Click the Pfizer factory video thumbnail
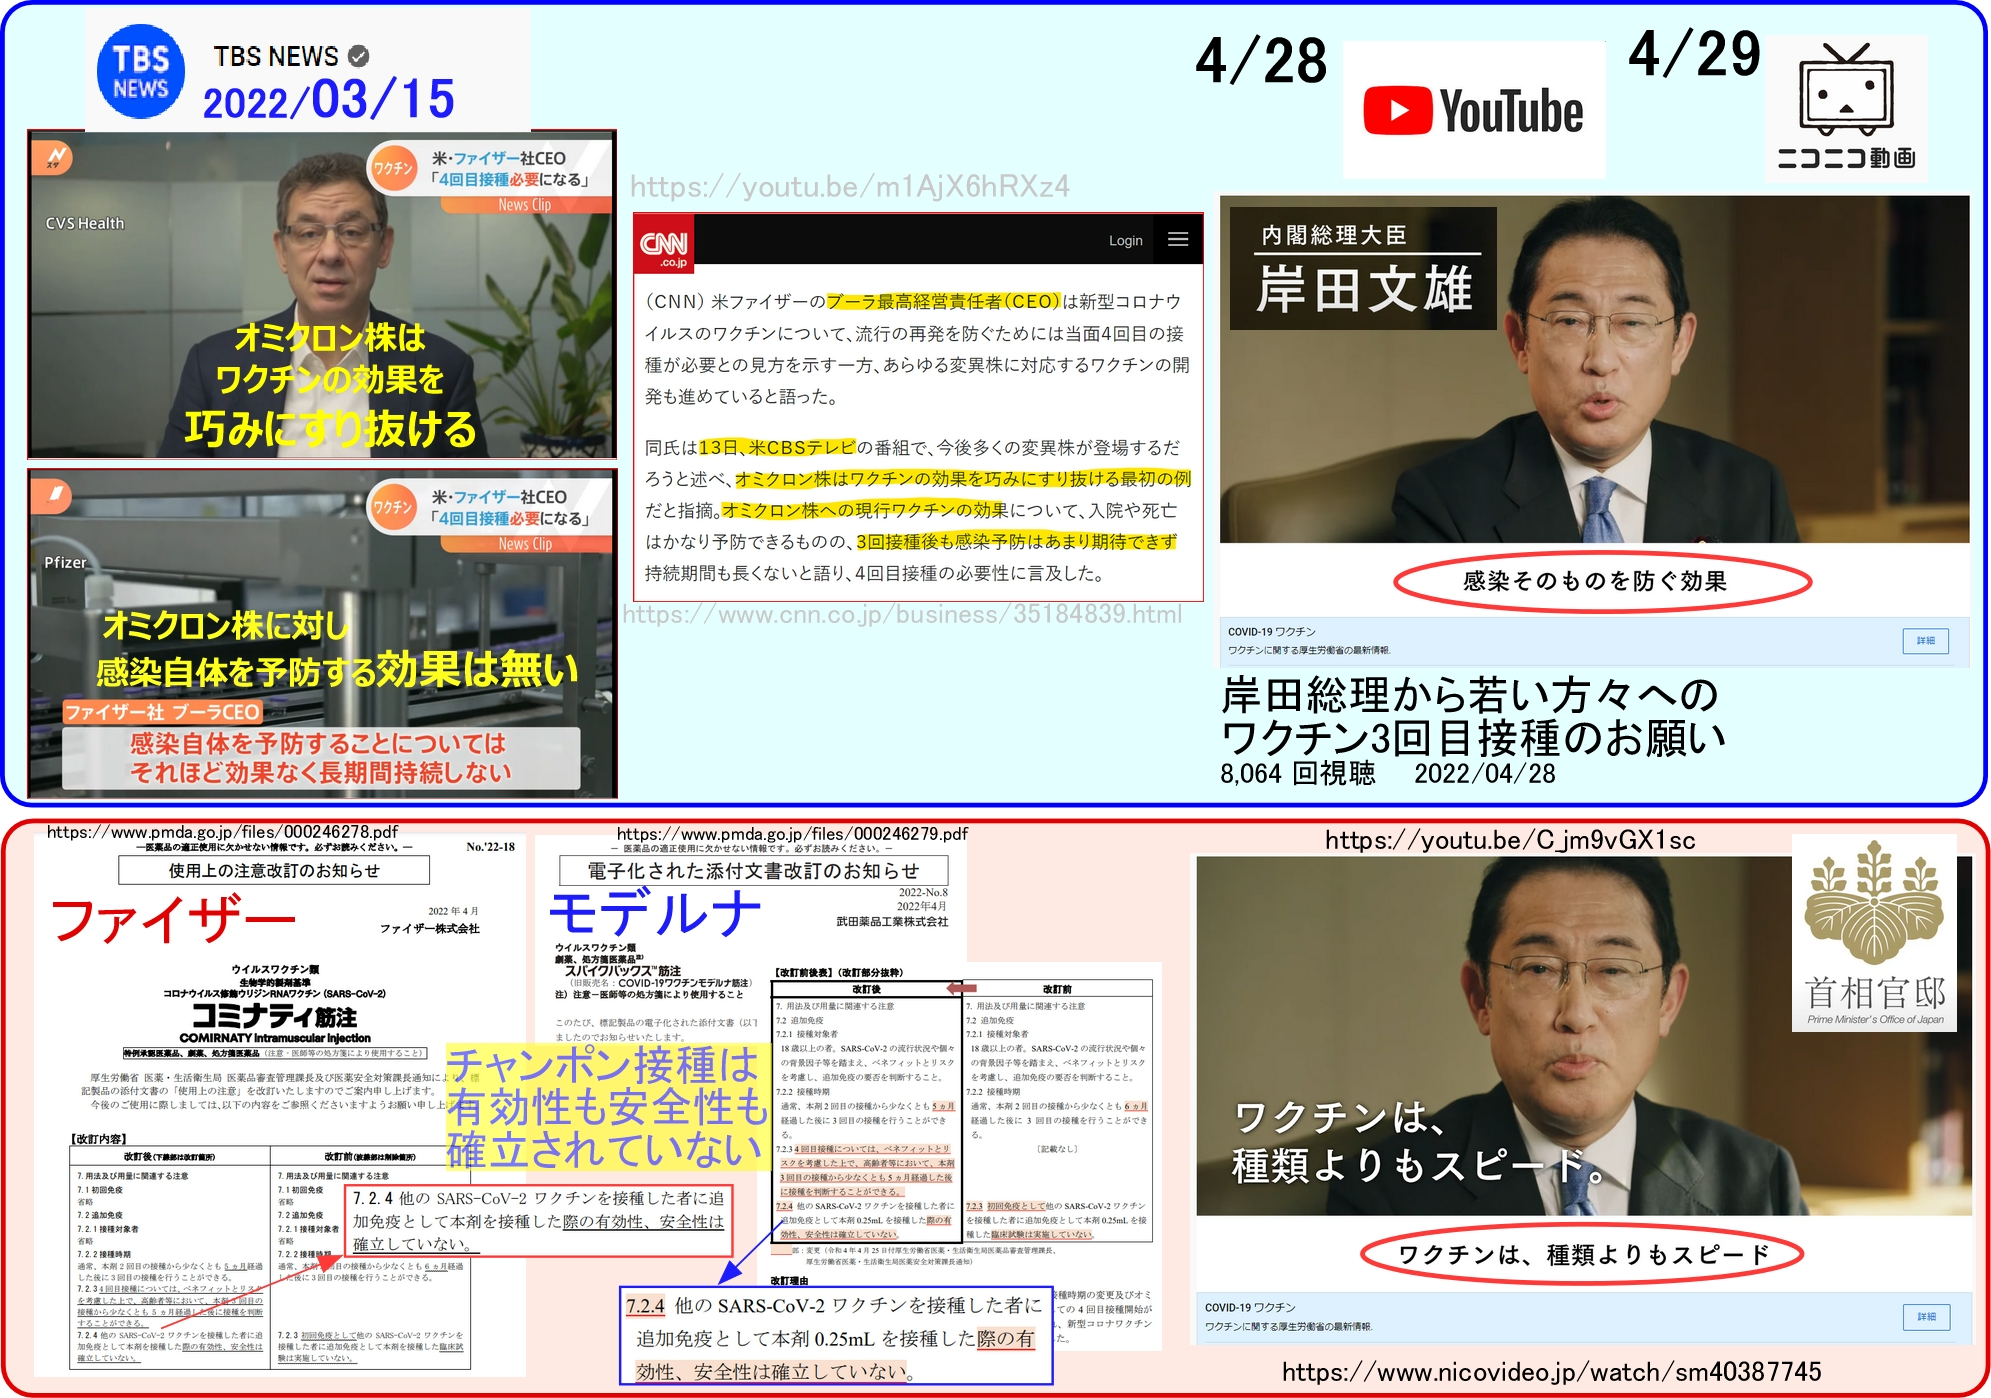Viewport: 1991px width, 1398px height. [322, 633]
